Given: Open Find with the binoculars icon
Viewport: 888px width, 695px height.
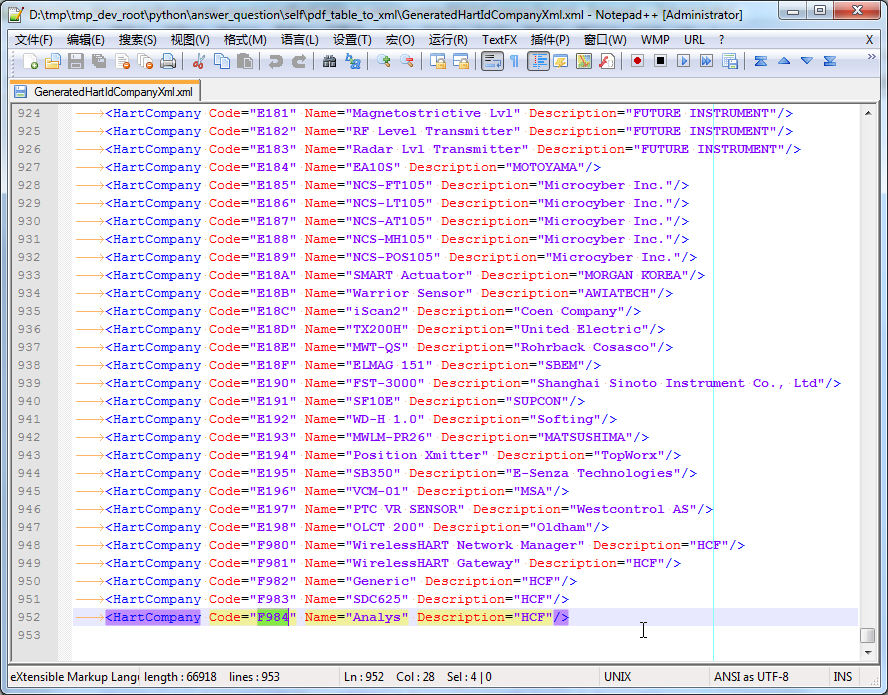Looking at the screenshot, I should coord(330,61).
